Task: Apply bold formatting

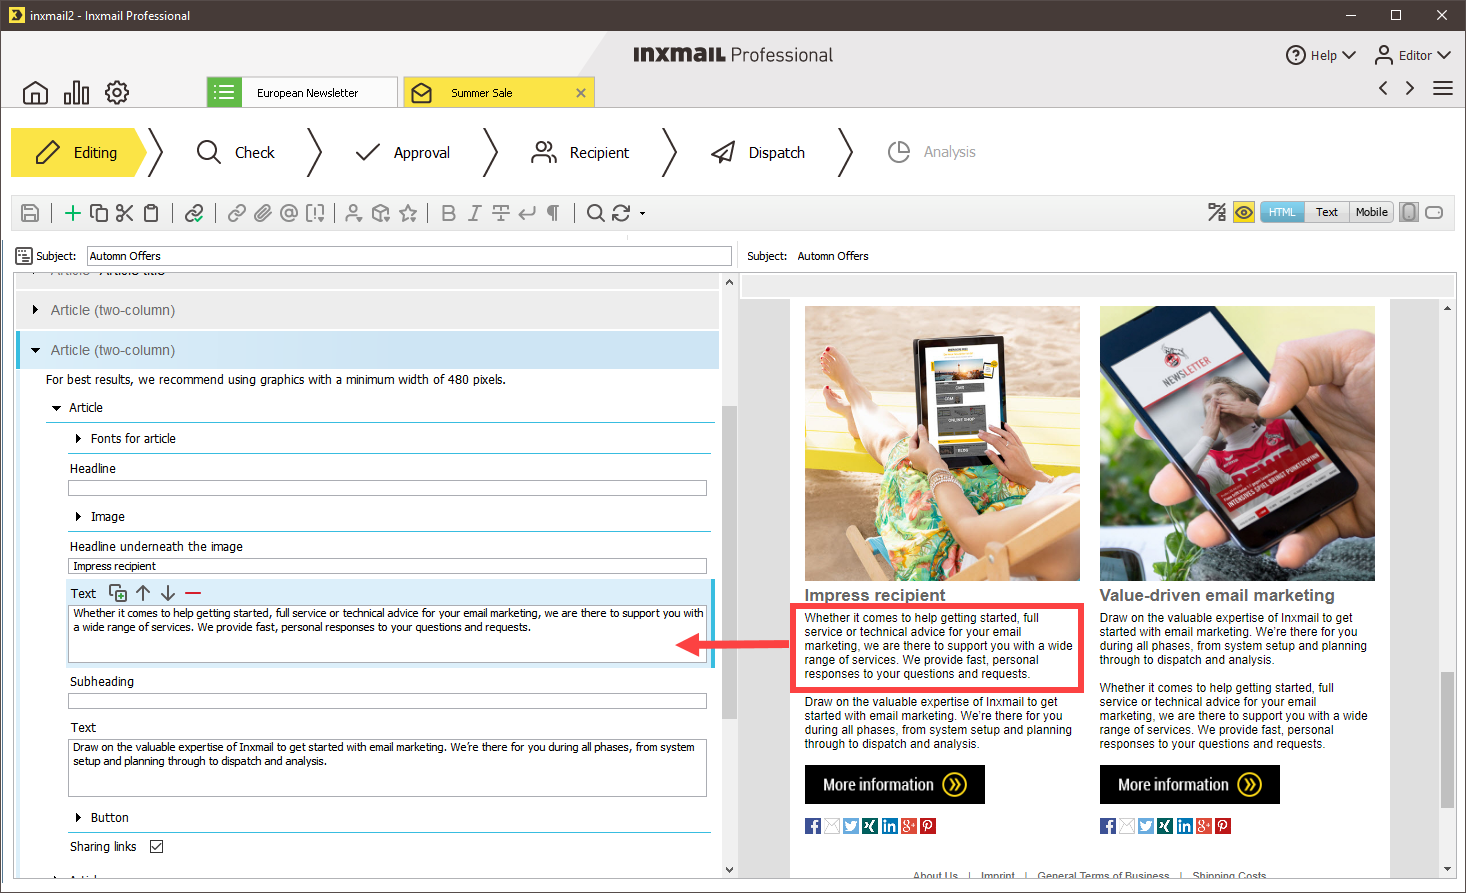Action: click(448, 213)
